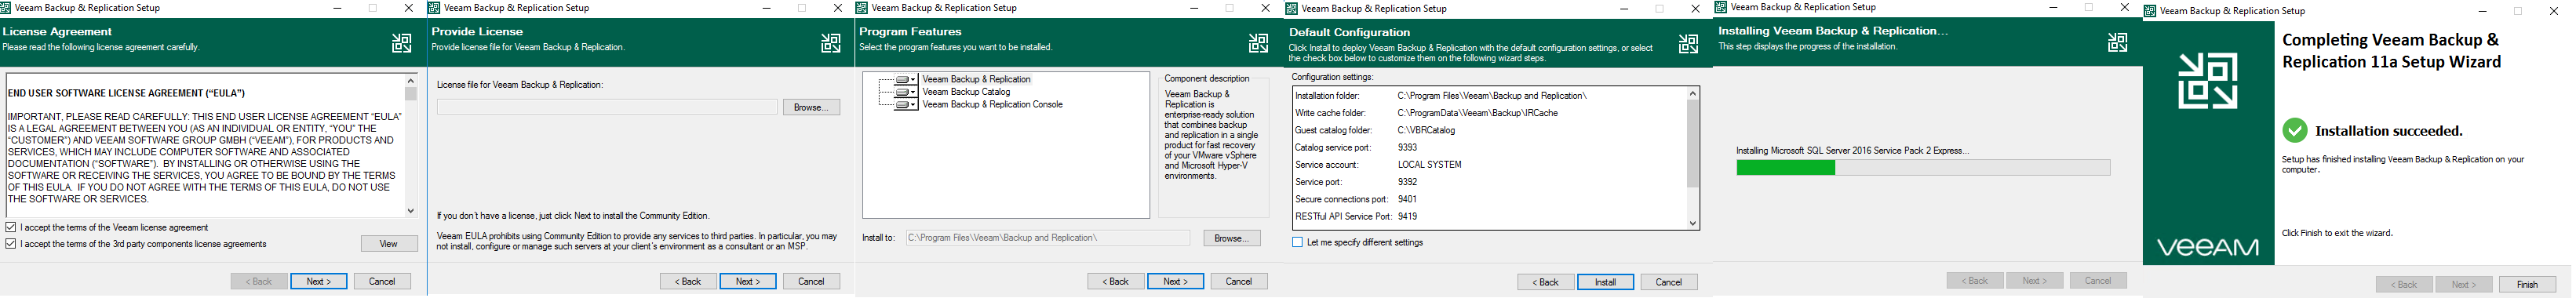The height and width of the screenshot is (298, 2576).
Task: Click Veeam logo in Provide License header
Action: click(830, 43)
